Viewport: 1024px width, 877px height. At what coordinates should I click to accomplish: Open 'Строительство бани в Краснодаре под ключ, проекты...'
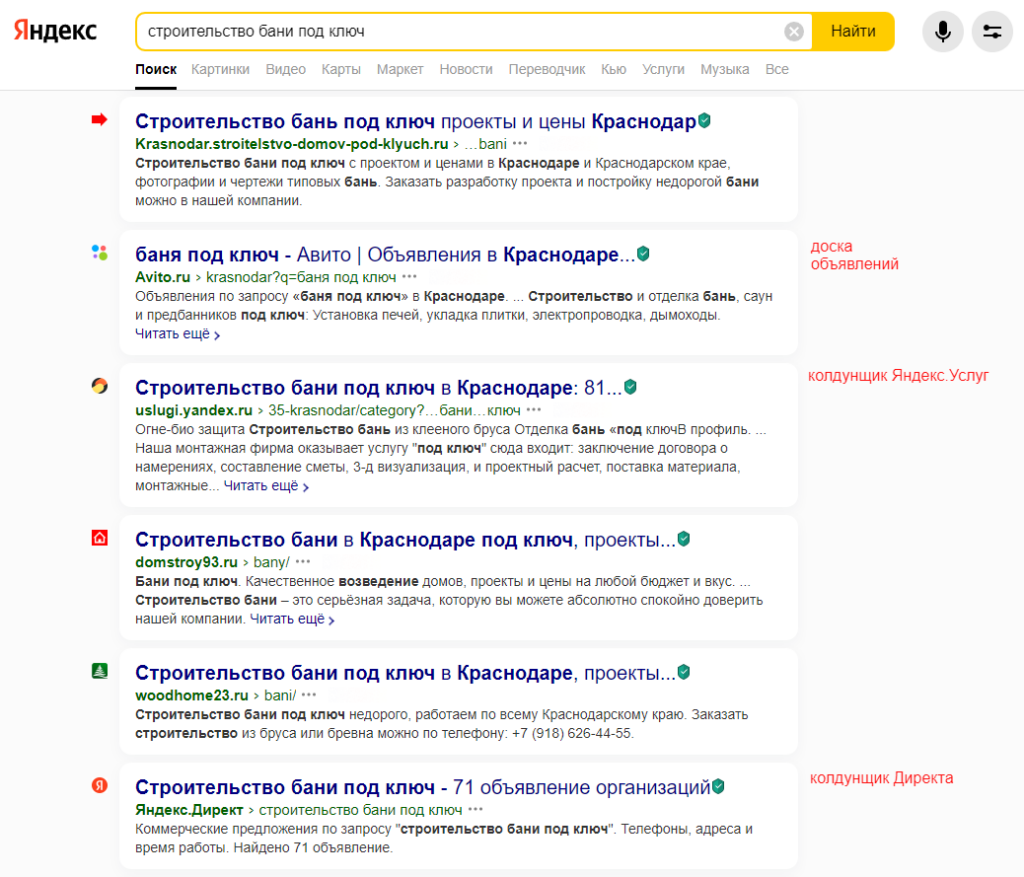[405, 540]
